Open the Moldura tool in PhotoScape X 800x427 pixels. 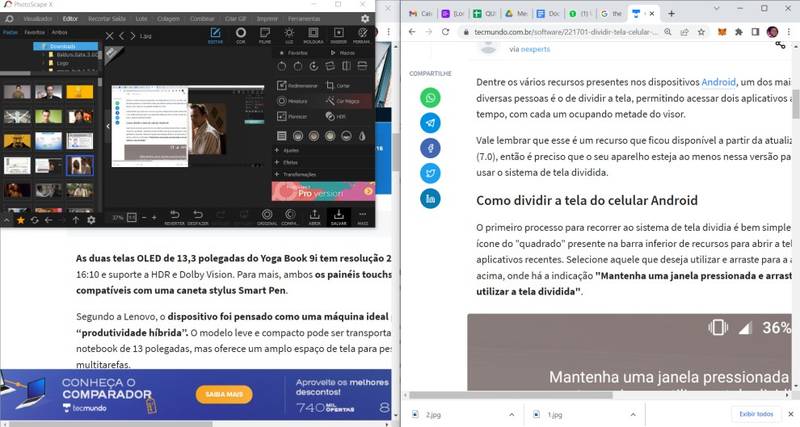pos(313,36)
